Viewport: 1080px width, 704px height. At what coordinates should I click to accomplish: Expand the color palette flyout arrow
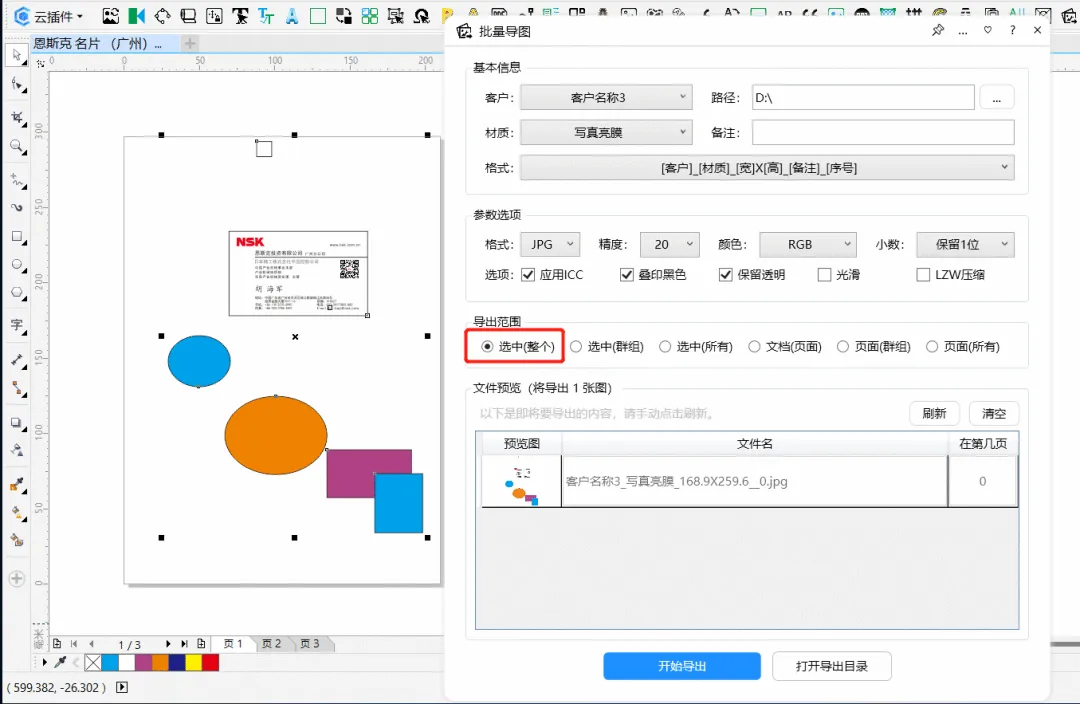[45, 663]
